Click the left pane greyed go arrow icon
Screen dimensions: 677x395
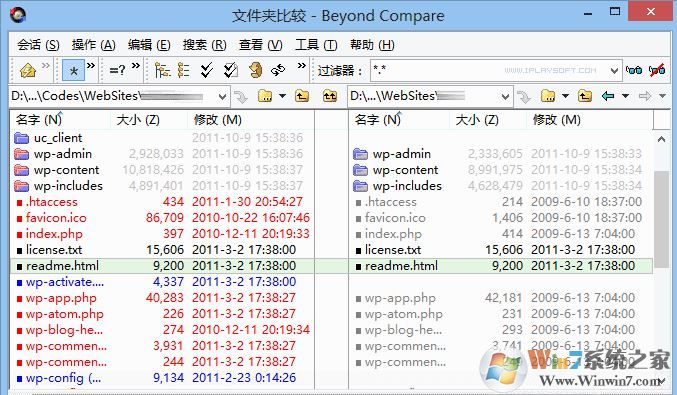tap(241, 97)
